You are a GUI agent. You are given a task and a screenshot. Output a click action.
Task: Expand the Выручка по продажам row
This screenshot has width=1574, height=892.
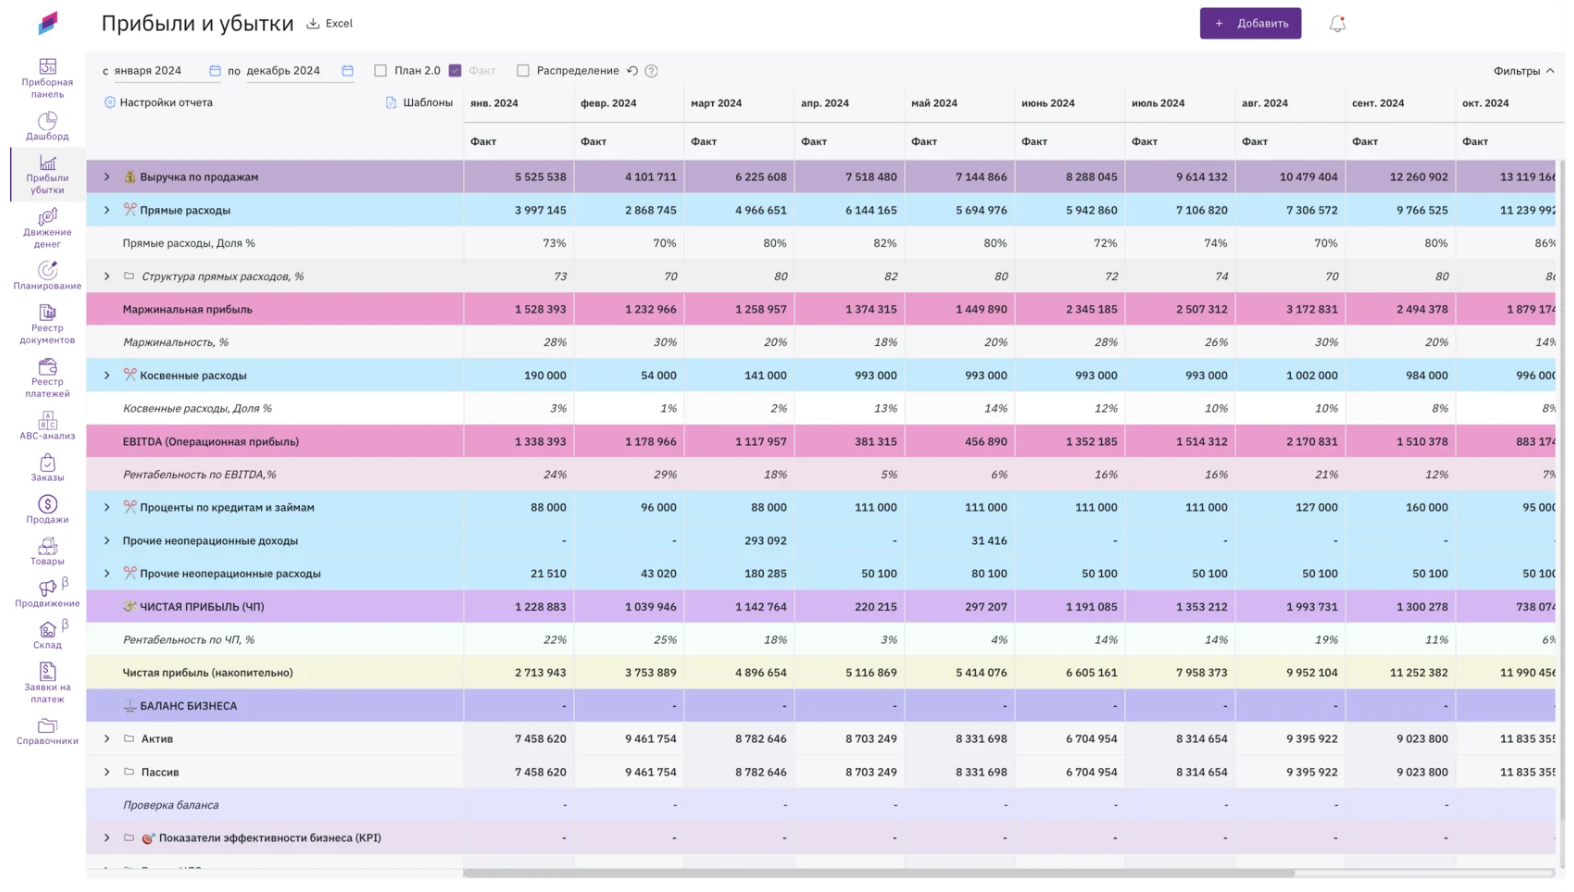click(x=107, y=177)
